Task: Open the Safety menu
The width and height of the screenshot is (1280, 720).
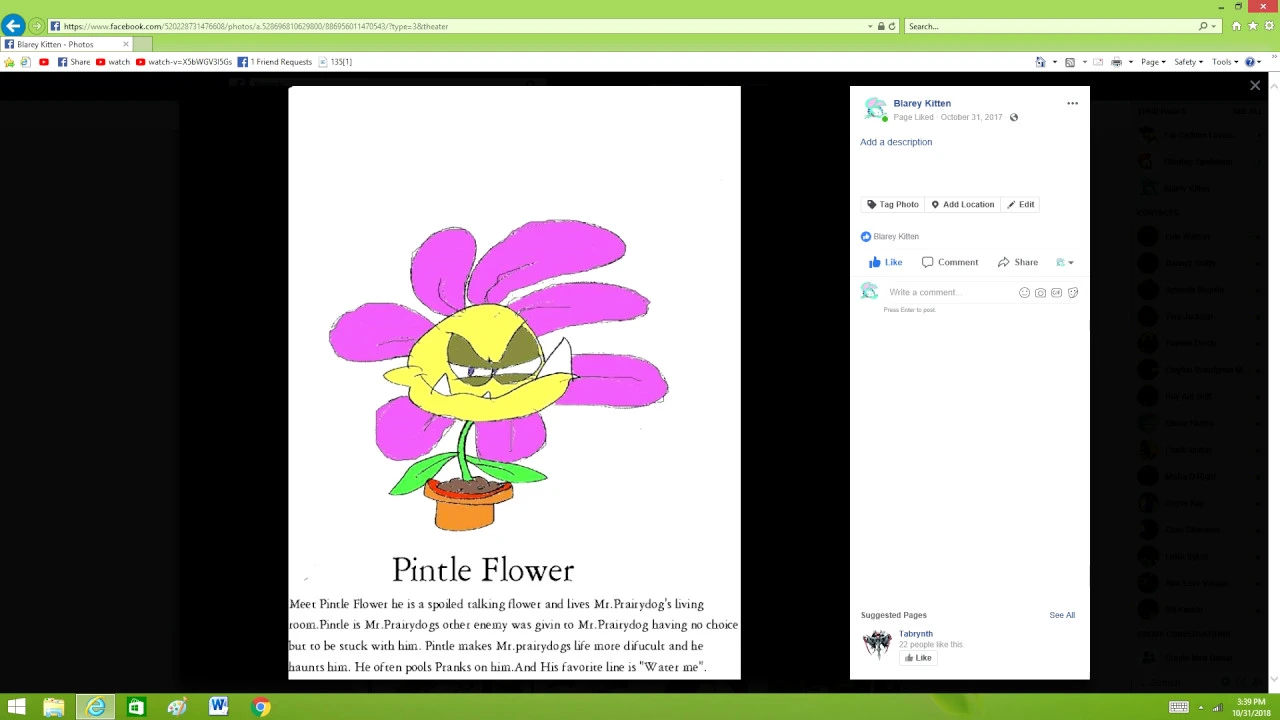Action: point(1188,62)
